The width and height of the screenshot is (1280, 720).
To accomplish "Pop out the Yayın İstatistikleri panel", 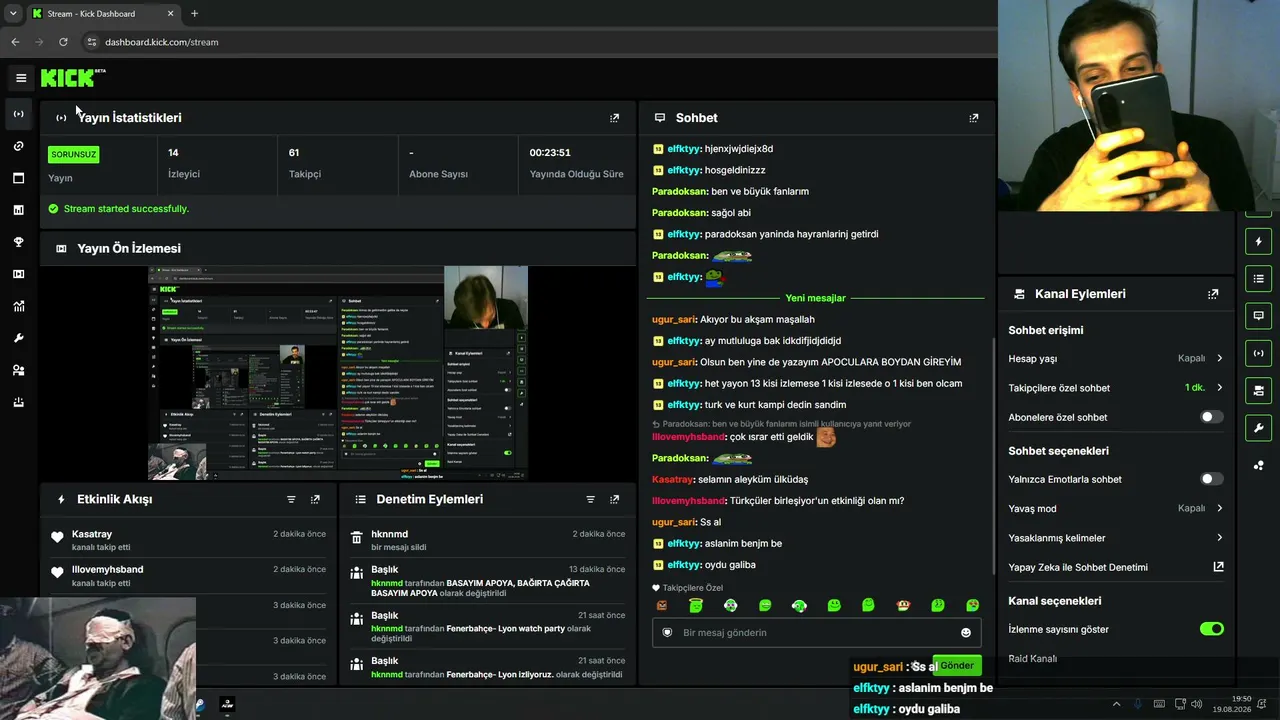I will pos(614,118).
